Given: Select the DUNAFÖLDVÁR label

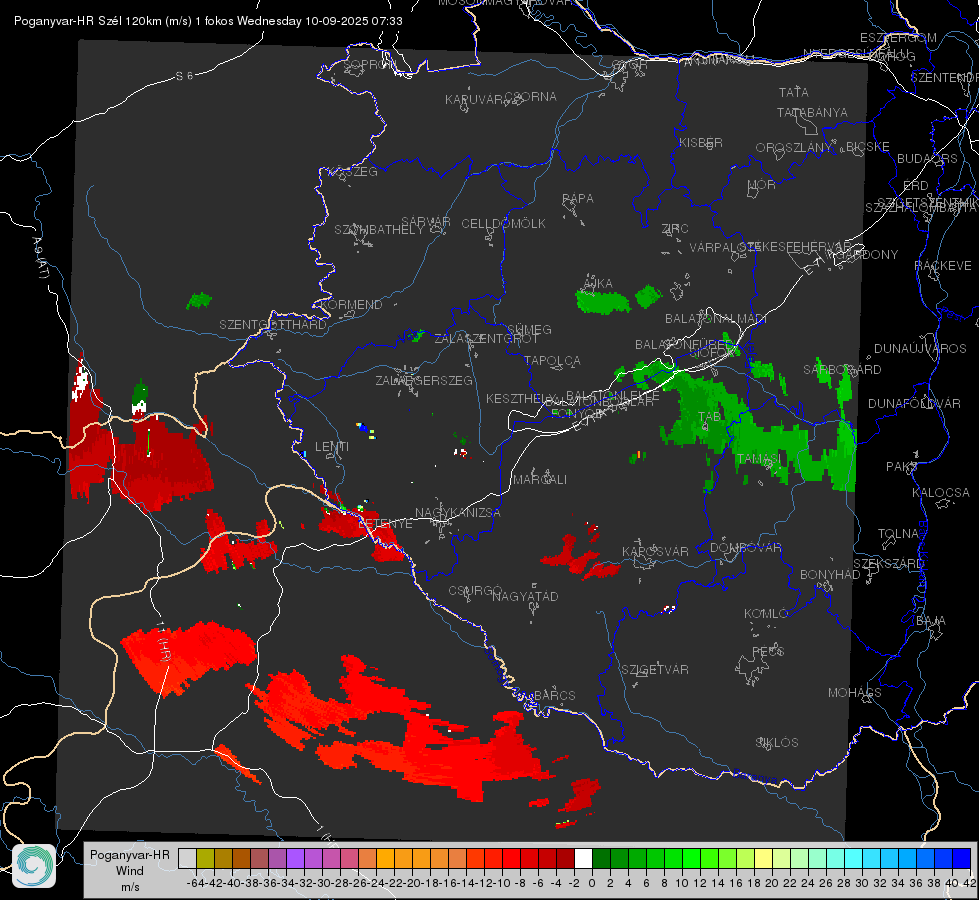Looking at the screenshot, I should (x=914, y=403).
